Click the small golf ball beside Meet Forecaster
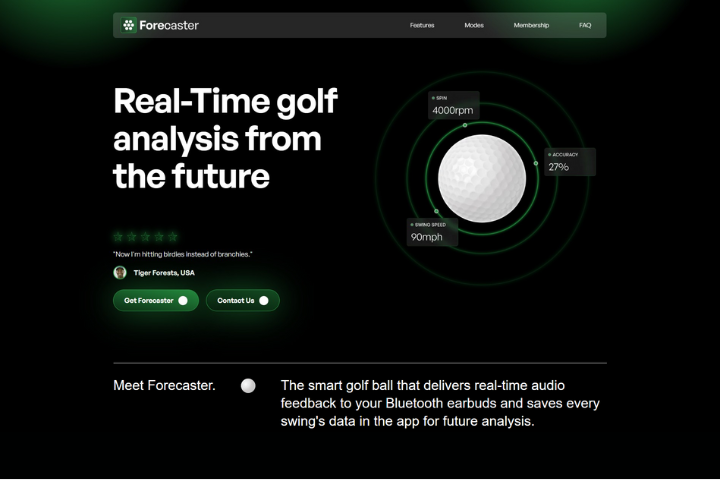This screenshot has height=480, width=720. [x=248, y=385]
